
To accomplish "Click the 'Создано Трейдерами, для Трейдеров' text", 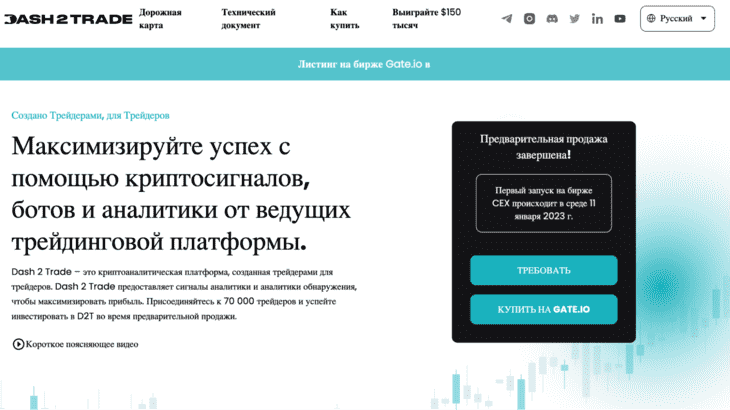I will (x=90, y=115).
